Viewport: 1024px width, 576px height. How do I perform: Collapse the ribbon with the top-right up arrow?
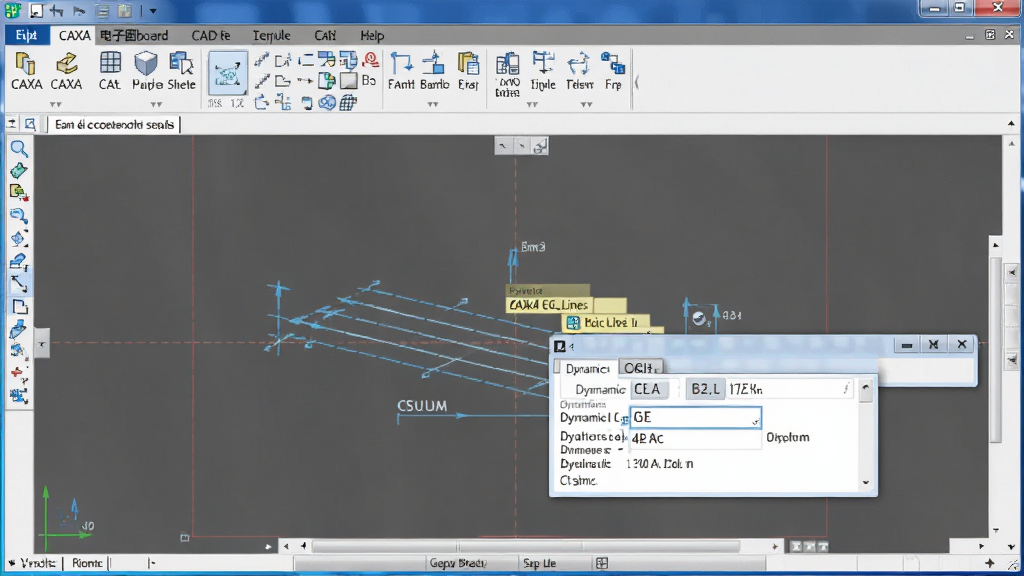click(x=1011, y=123)
